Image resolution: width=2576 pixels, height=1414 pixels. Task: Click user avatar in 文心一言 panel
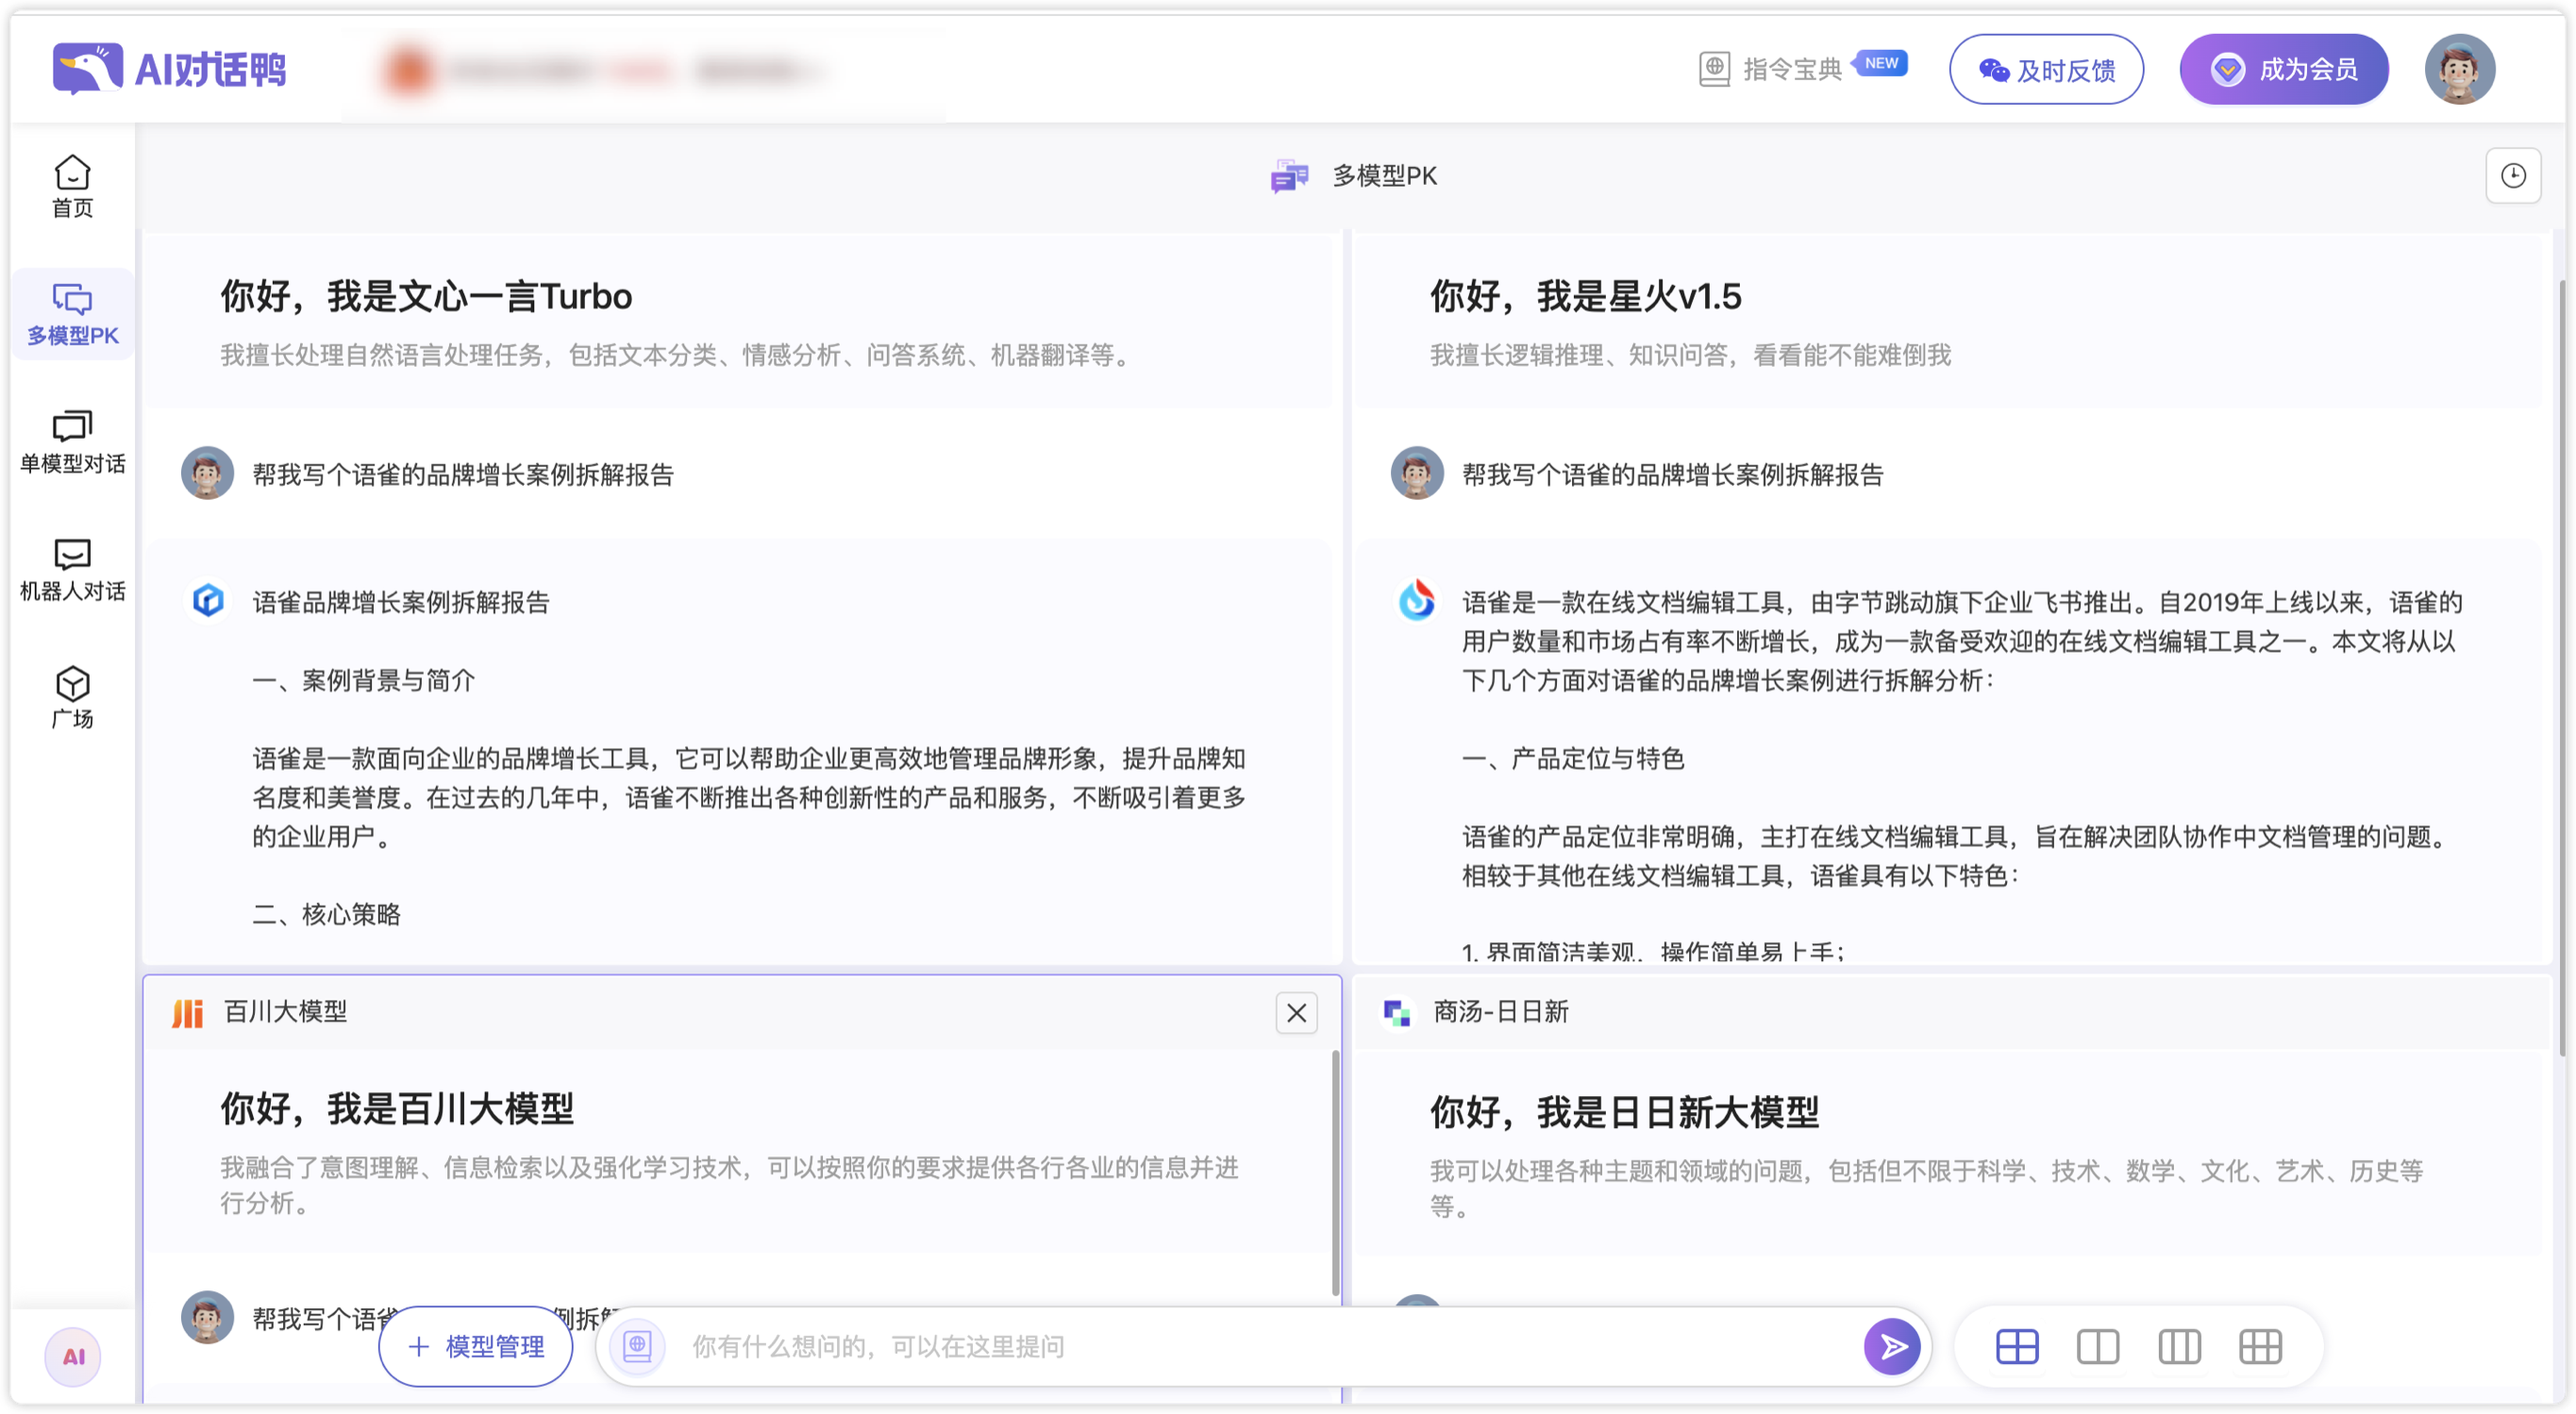click(x=207, y=473)
